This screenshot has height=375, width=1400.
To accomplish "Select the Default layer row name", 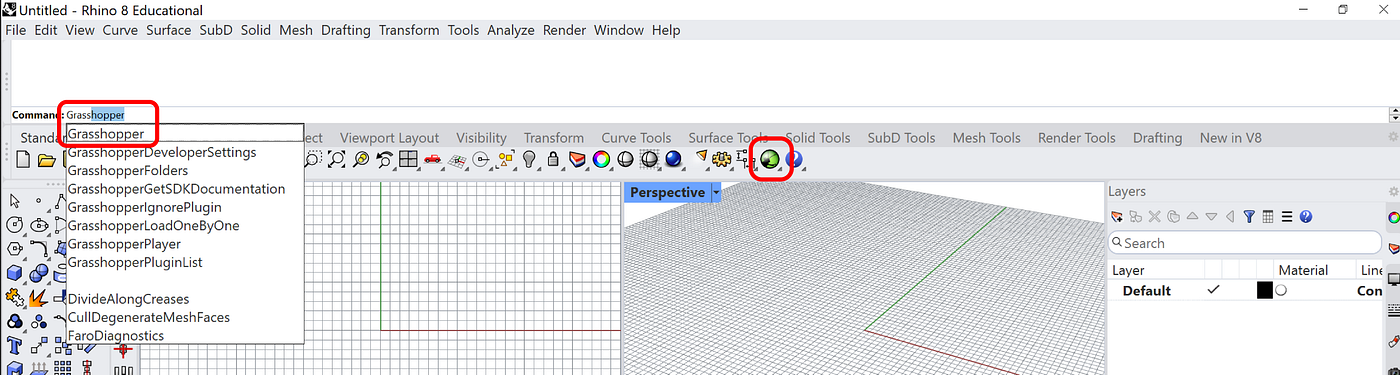I will coord(1146,291).
